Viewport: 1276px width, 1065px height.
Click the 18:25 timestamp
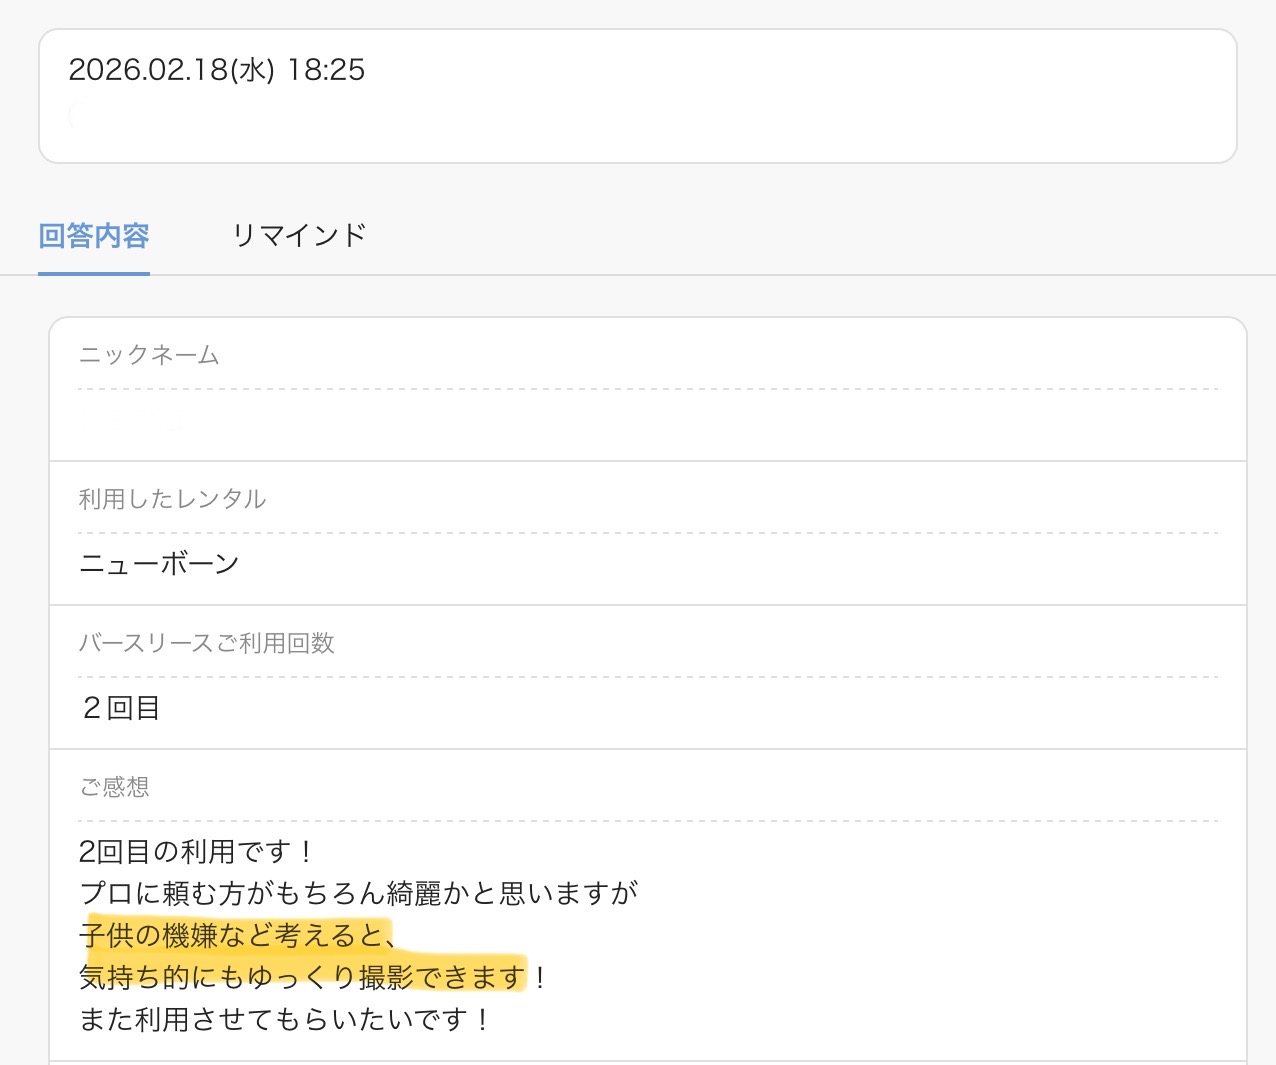click(326, 70)
